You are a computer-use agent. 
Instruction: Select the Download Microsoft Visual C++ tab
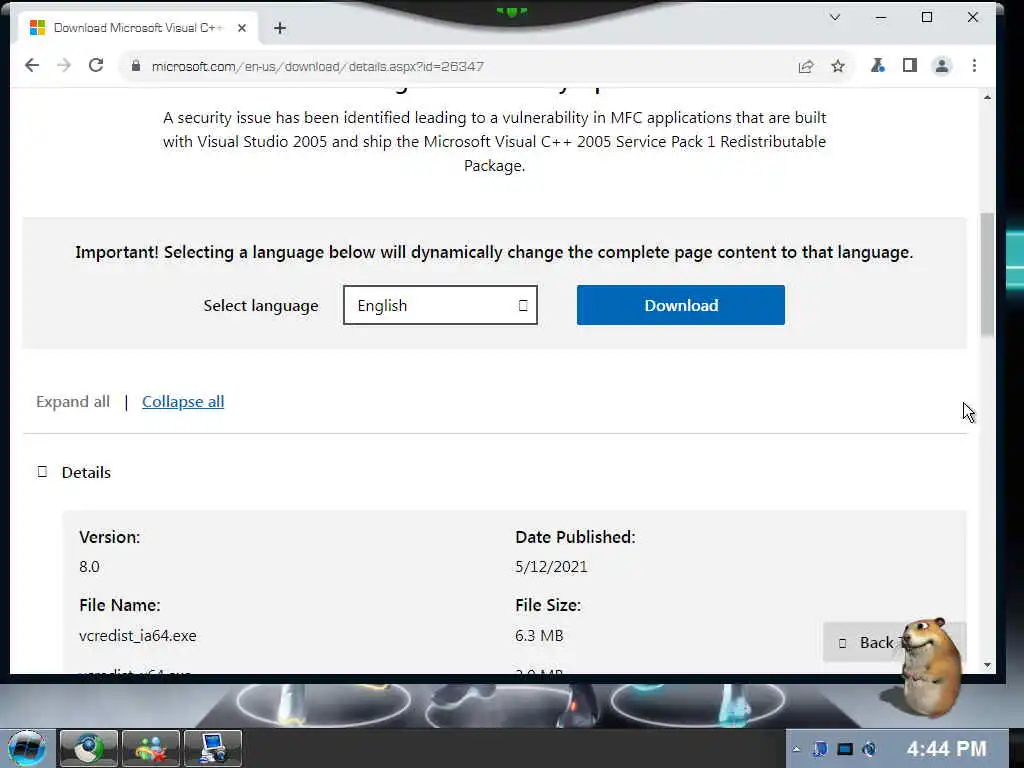pos(136,28)
